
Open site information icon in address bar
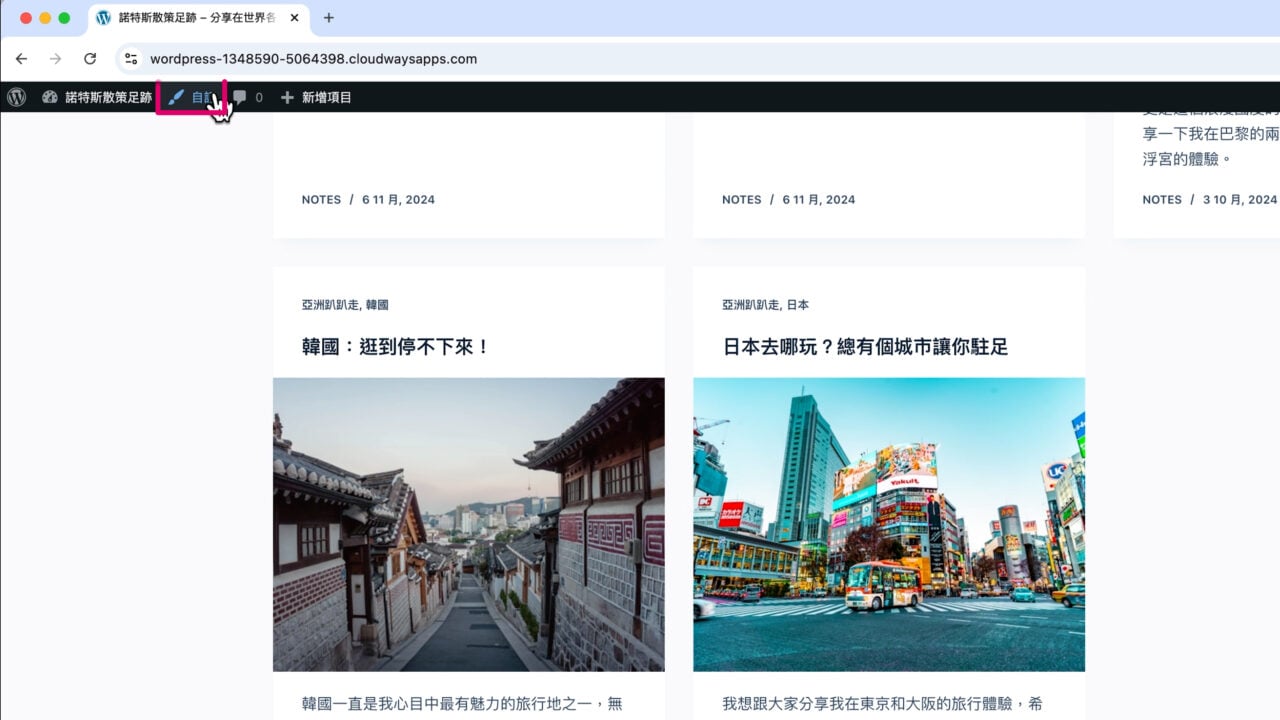[131, 59]
